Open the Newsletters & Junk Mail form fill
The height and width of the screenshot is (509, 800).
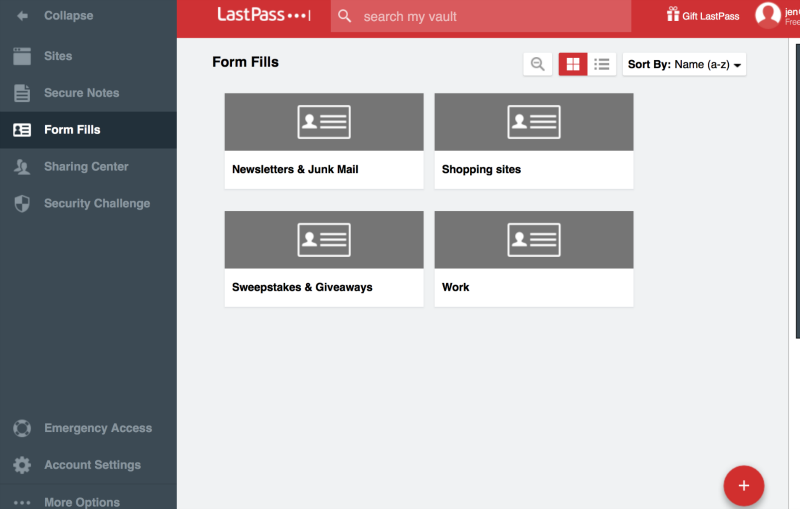coord(324,140)
